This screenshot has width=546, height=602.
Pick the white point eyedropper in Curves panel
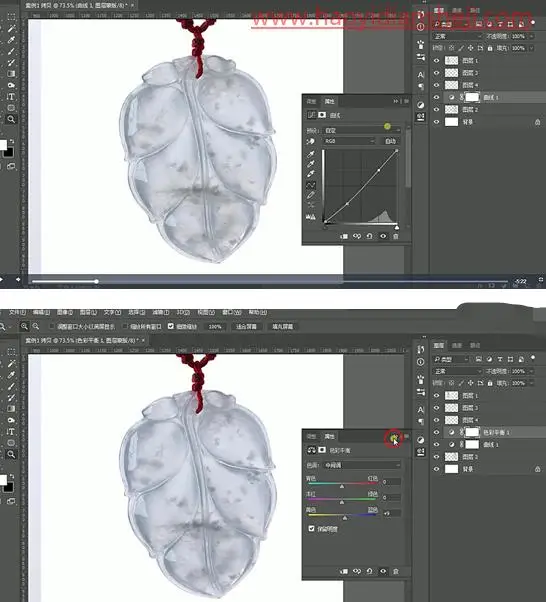[x=311, y=174]
